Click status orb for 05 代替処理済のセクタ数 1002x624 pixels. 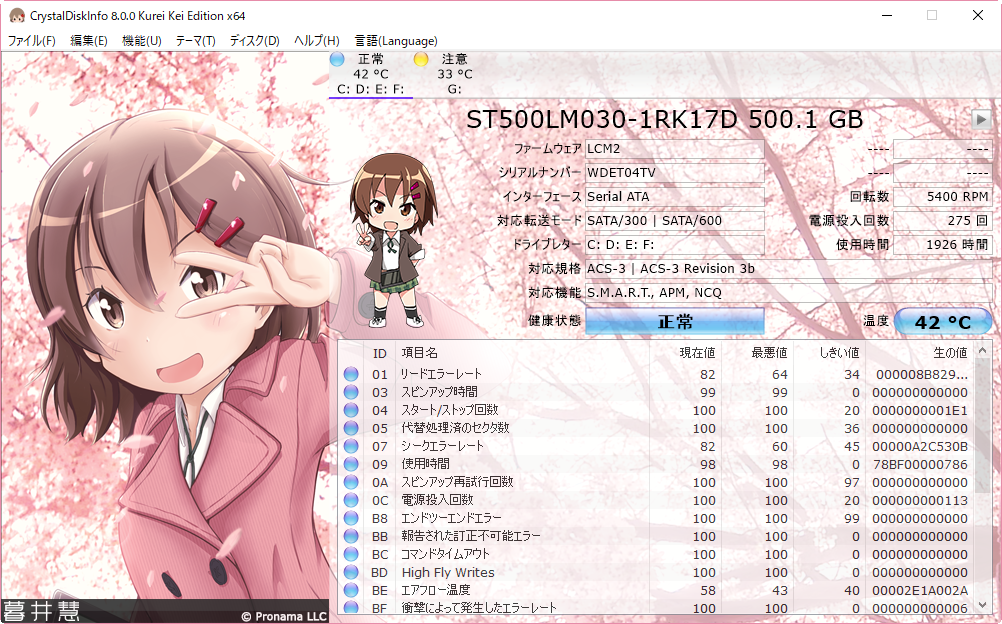(351, 428)
